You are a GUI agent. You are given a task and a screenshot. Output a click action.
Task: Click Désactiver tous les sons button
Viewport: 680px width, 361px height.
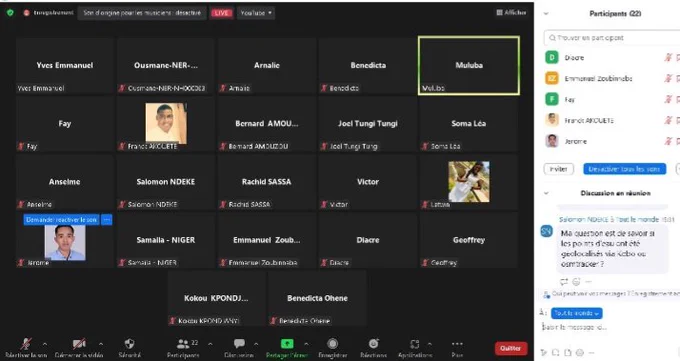624,169
